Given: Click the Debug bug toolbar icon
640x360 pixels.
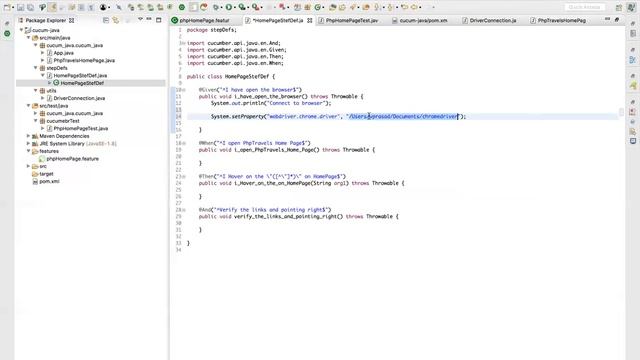Looking at the screenshot, I should pyautogui.click(x=216, y=7).
